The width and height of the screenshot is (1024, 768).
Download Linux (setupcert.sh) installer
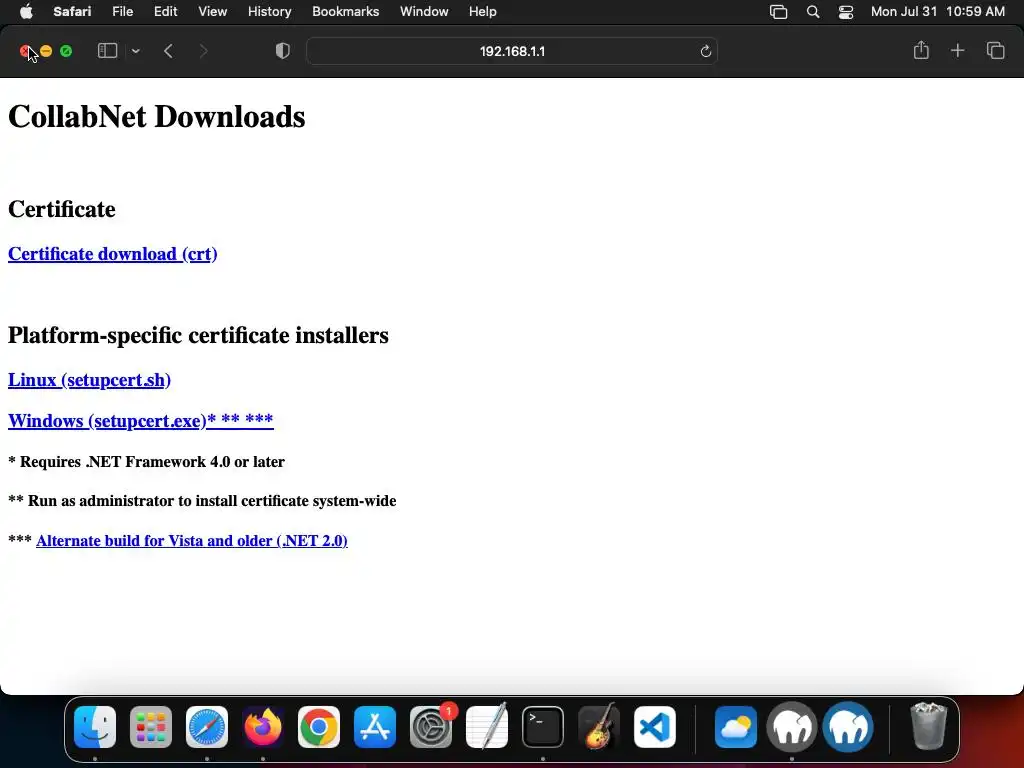(x=89, y=379)
